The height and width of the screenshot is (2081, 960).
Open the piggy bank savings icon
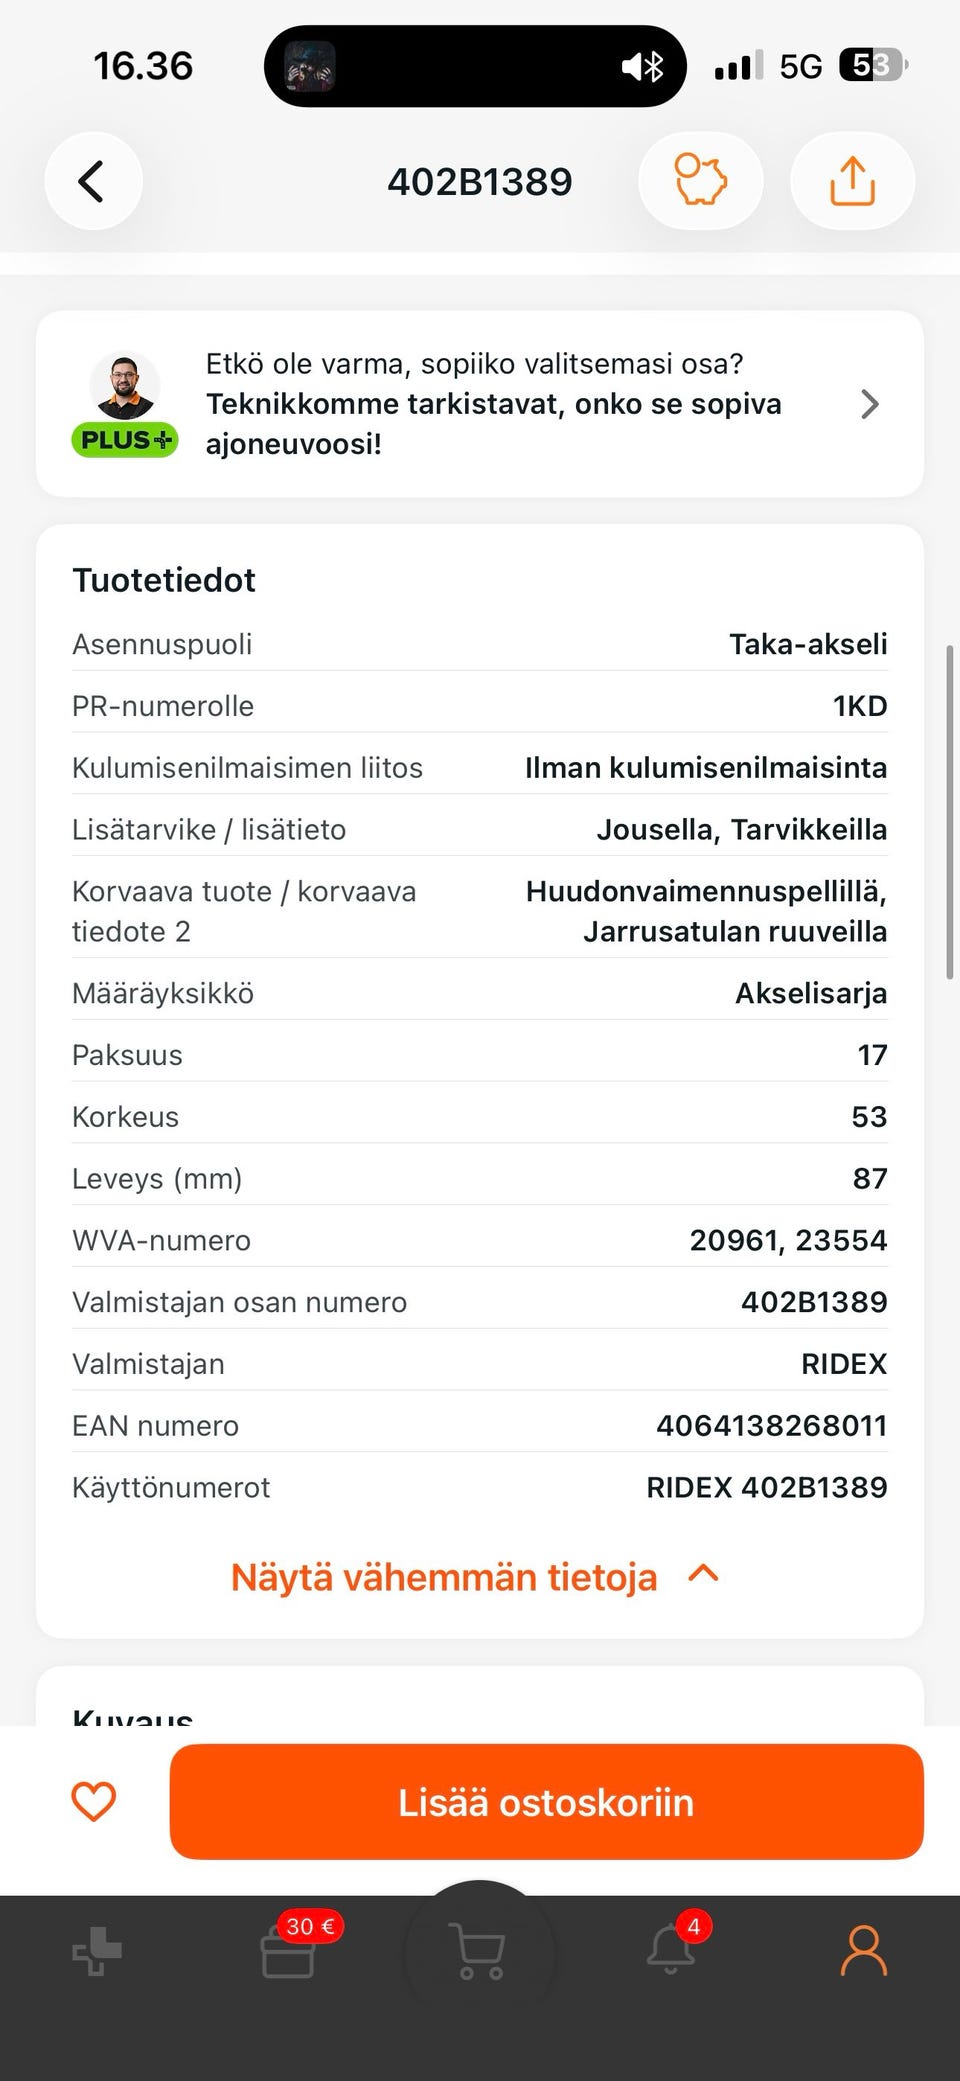(701, 181)
